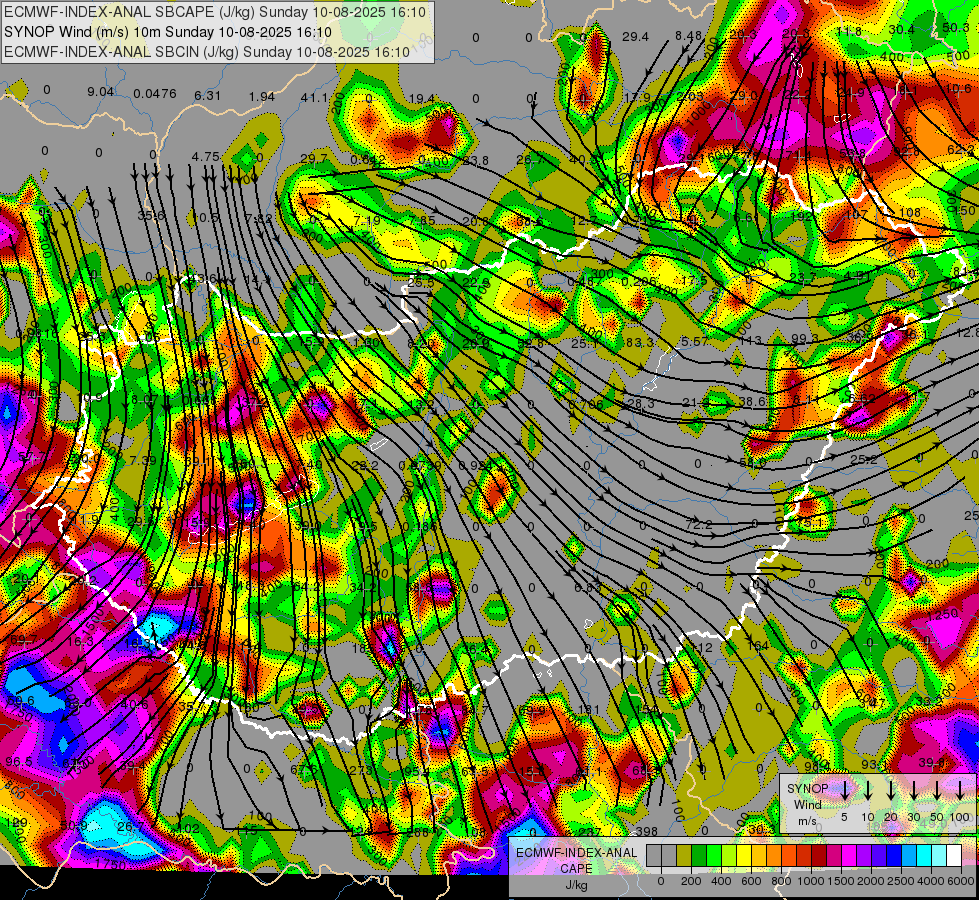The height and width of the screenshot is (900, 979).
Task: Click the '4000' tick label on the CAPE scale
Action: click(931, 881)
